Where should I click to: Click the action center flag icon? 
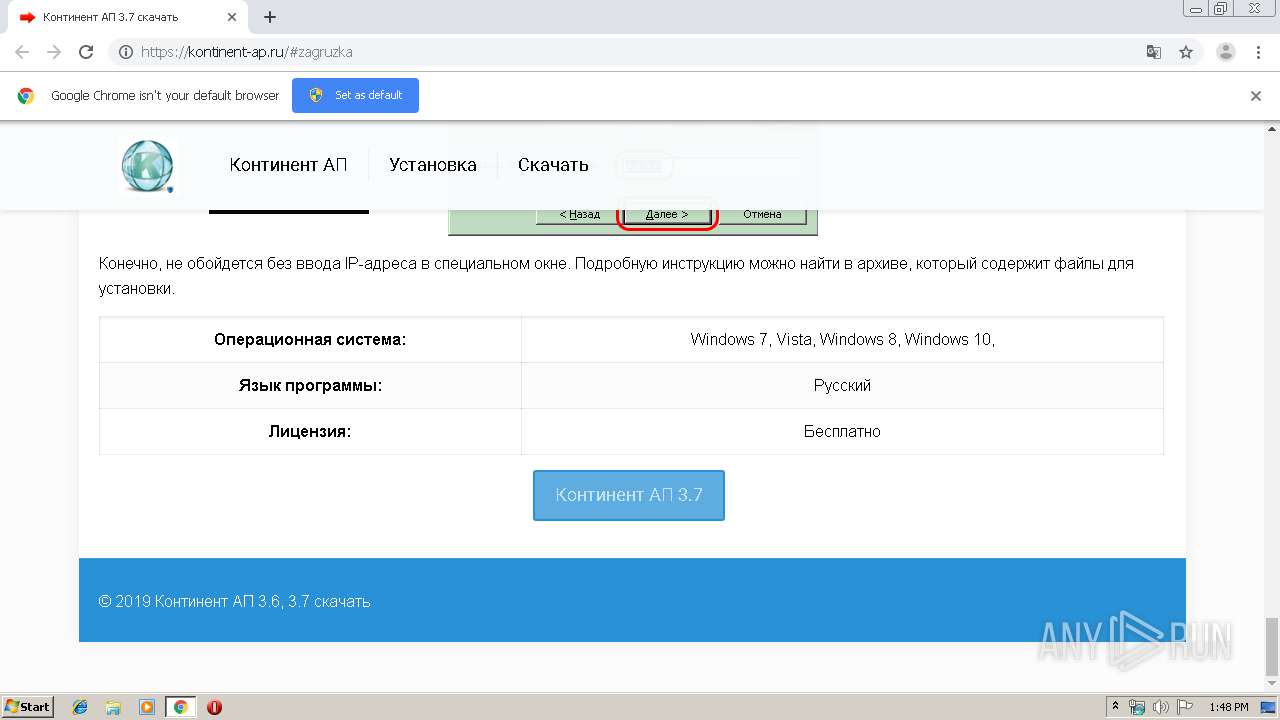click(1185, 707)
